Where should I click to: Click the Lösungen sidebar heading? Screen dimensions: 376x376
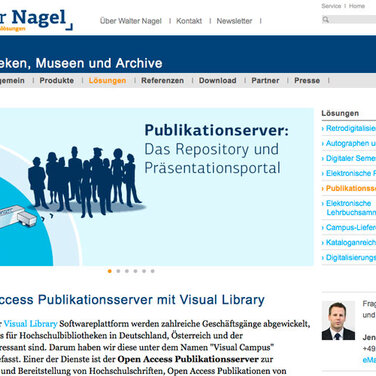click(340, 113)
